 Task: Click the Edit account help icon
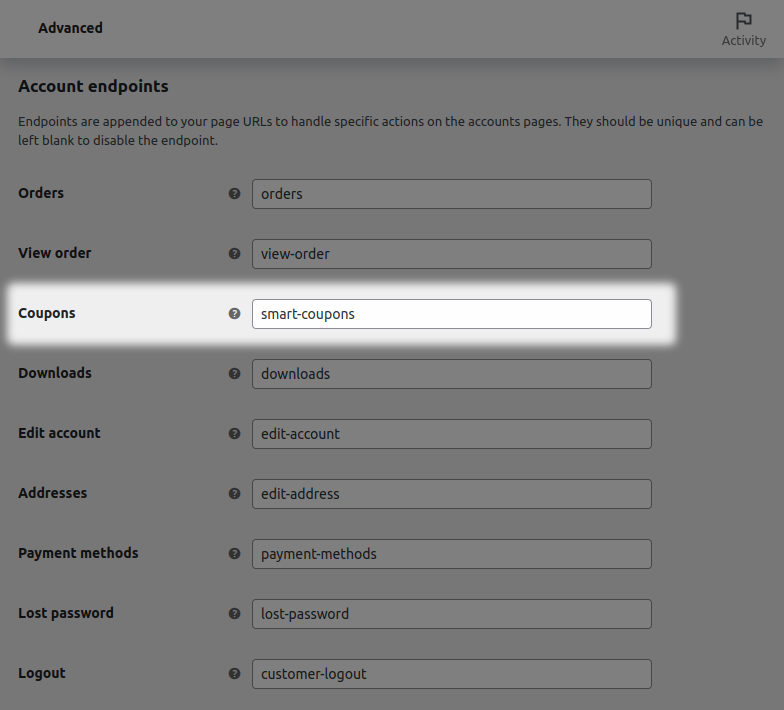[234, 434]
